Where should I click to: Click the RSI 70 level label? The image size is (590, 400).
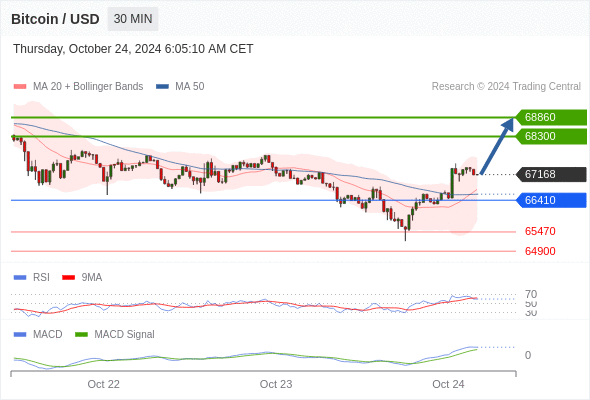click(x=531, y=294)
